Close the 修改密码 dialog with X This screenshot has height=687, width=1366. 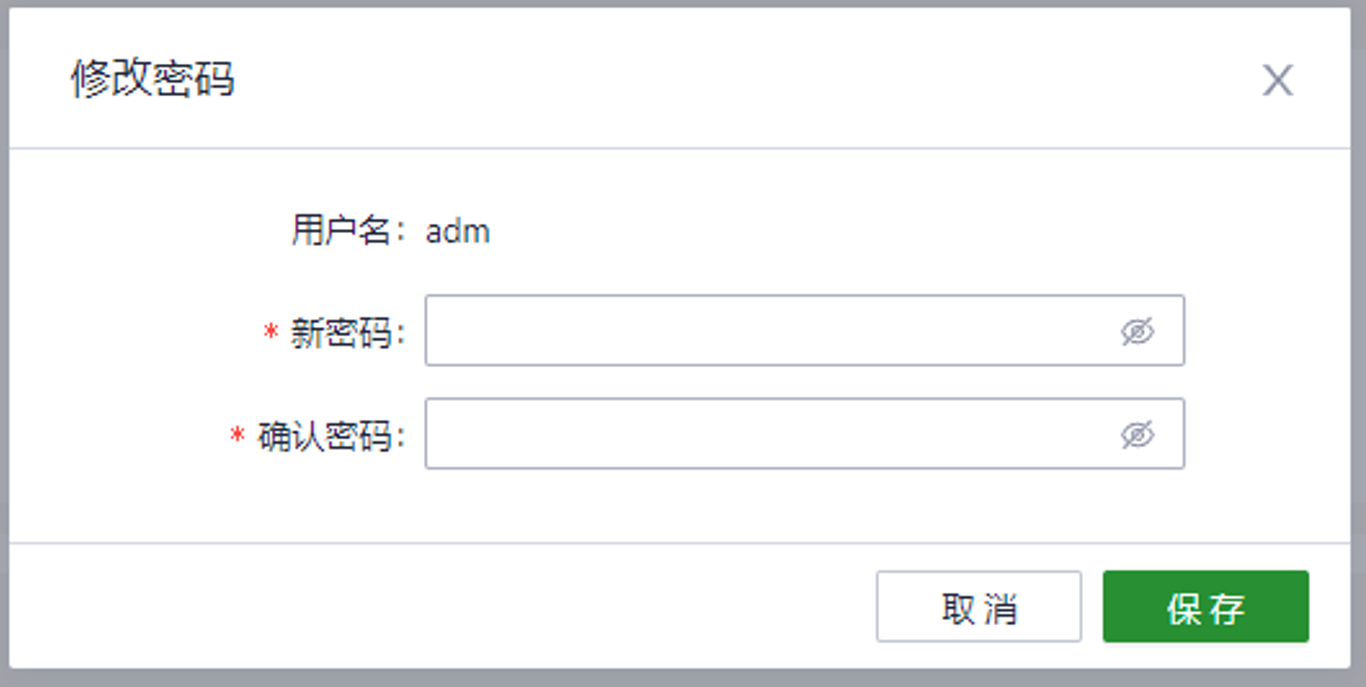point(1277,80)
